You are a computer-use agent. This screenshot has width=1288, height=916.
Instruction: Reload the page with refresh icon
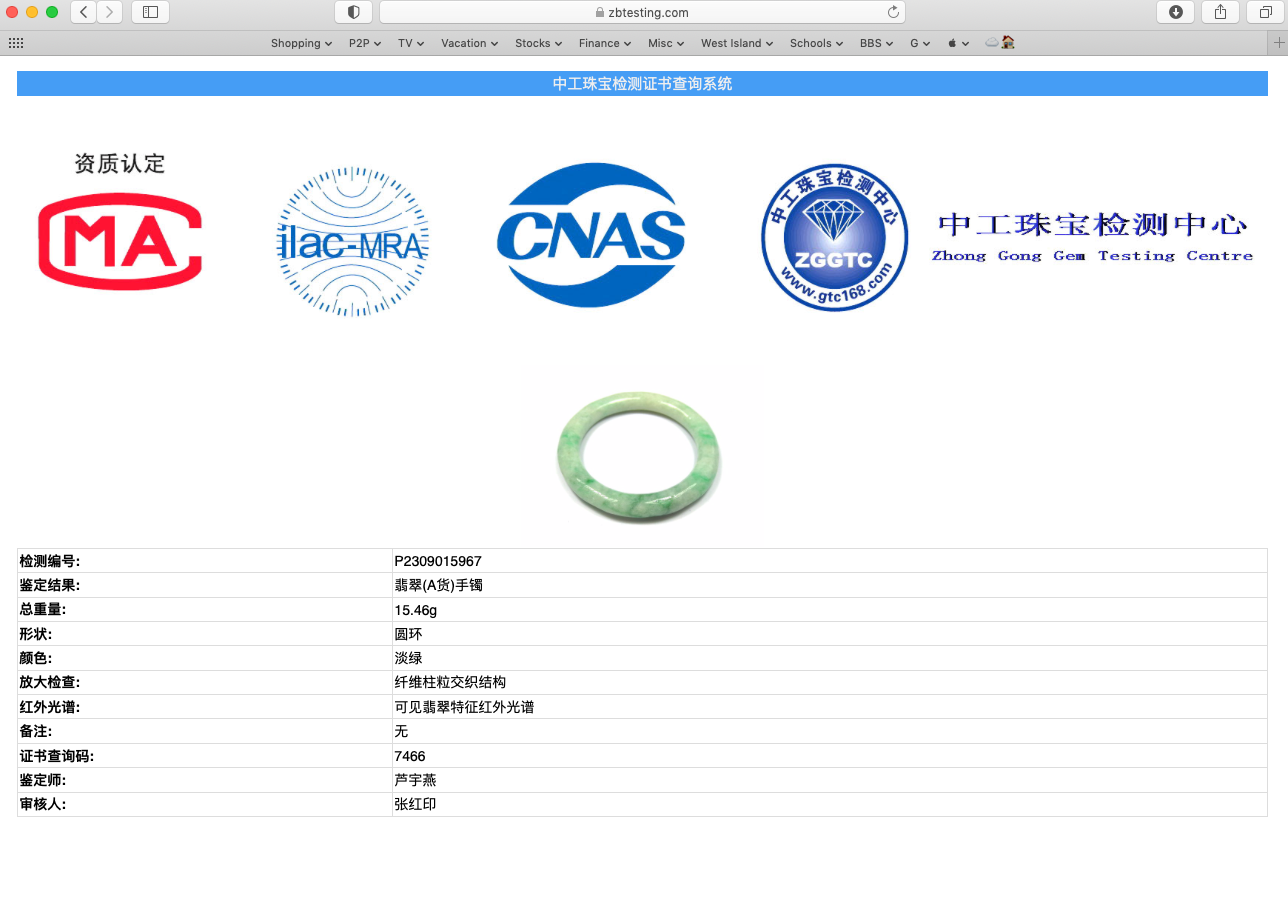click(893, 12)
